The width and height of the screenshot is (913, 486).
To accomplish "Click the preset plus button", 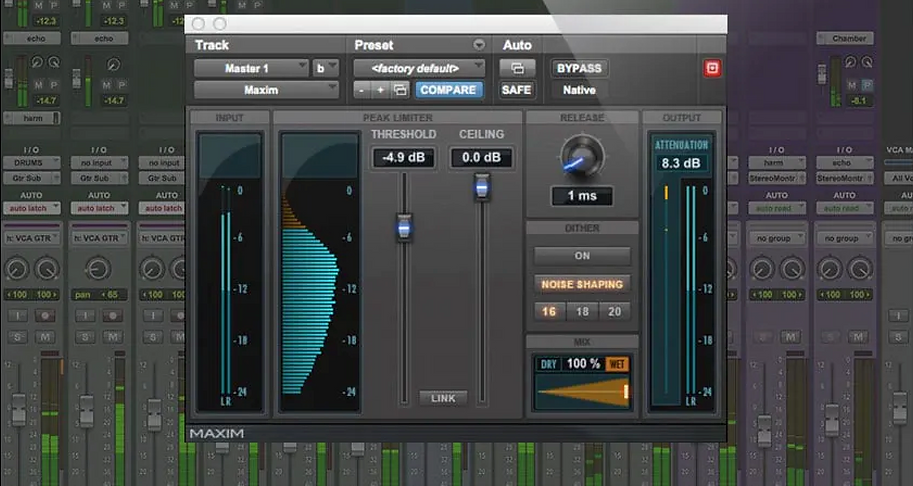I will (x=380, y=90).
